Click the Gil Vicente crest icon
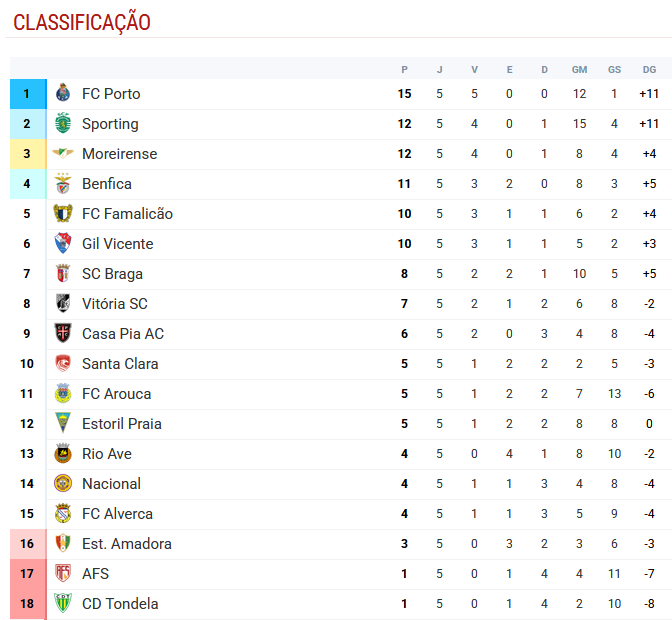Viewport: 672px width, 620px height. coord(63,244)
